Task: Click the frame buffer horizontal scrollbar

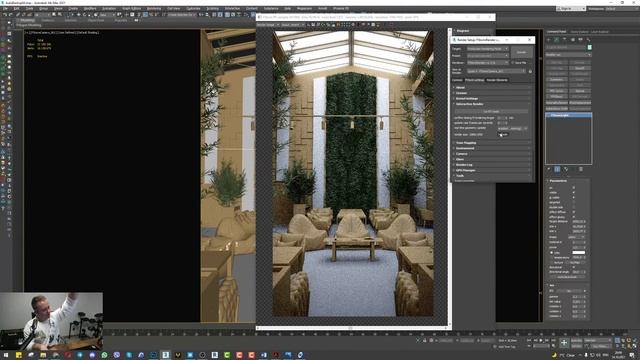Action: click(352, 328)
